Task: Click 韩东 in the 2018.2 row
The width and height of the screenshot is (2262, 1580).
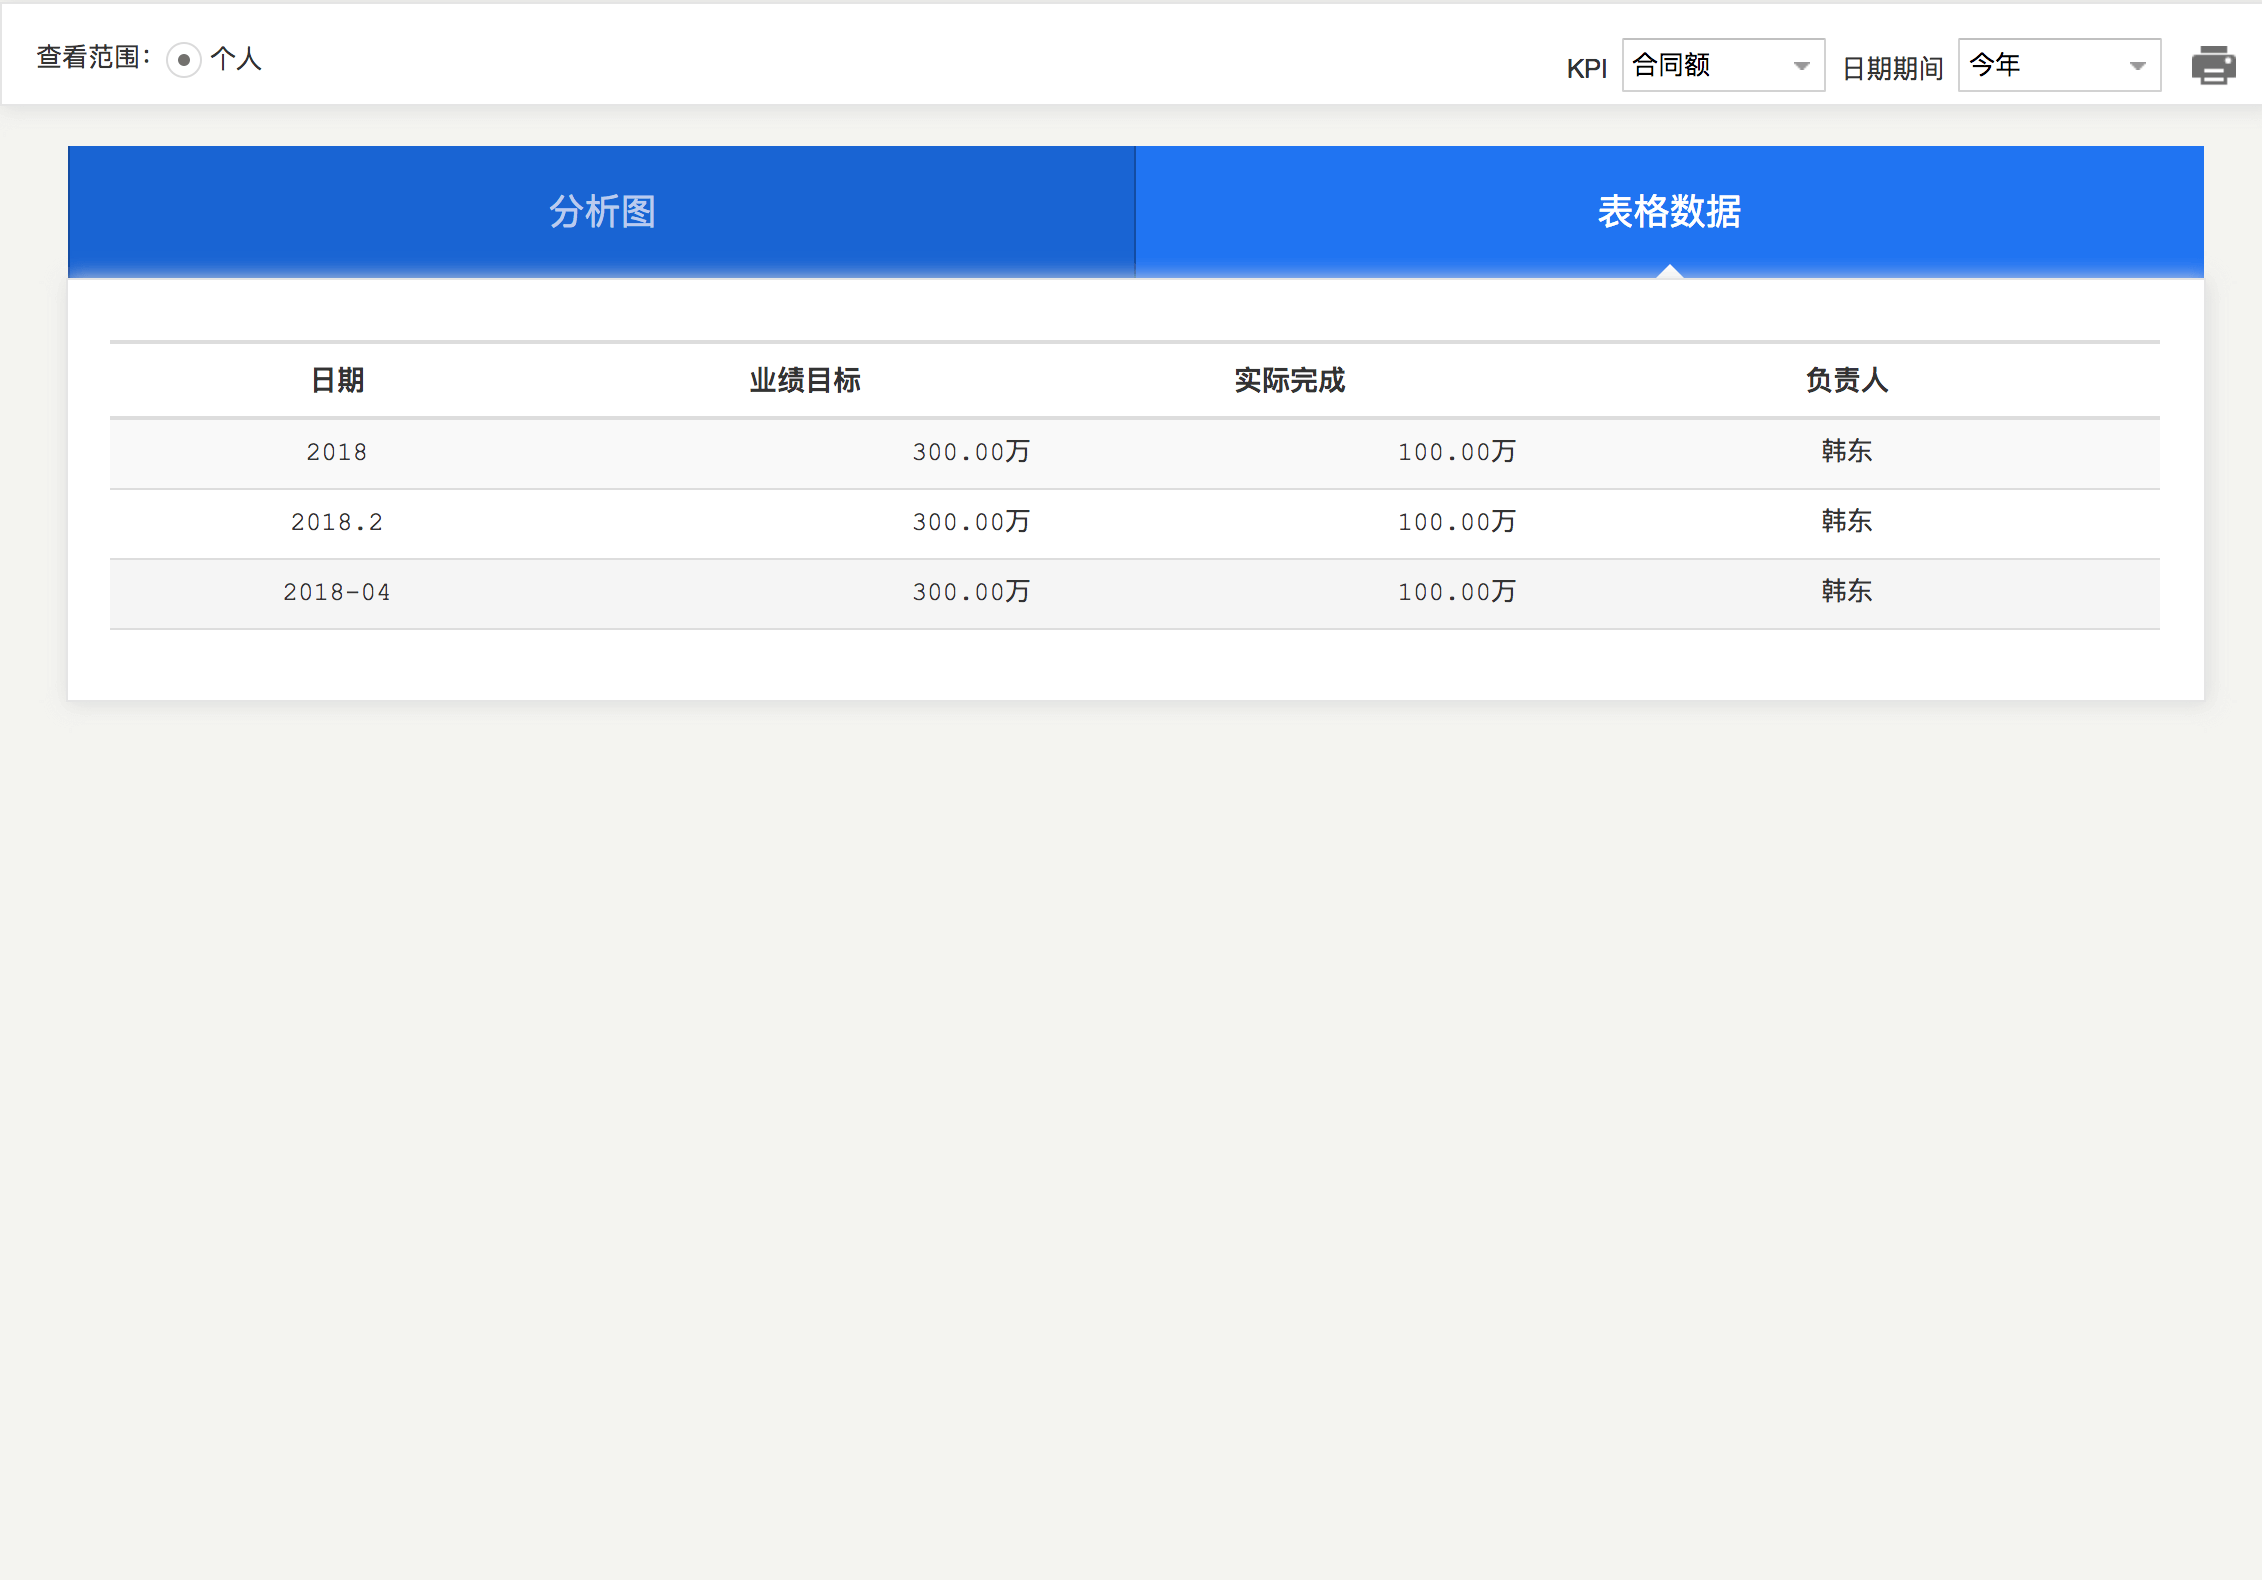Action: tap(1847, 521)
